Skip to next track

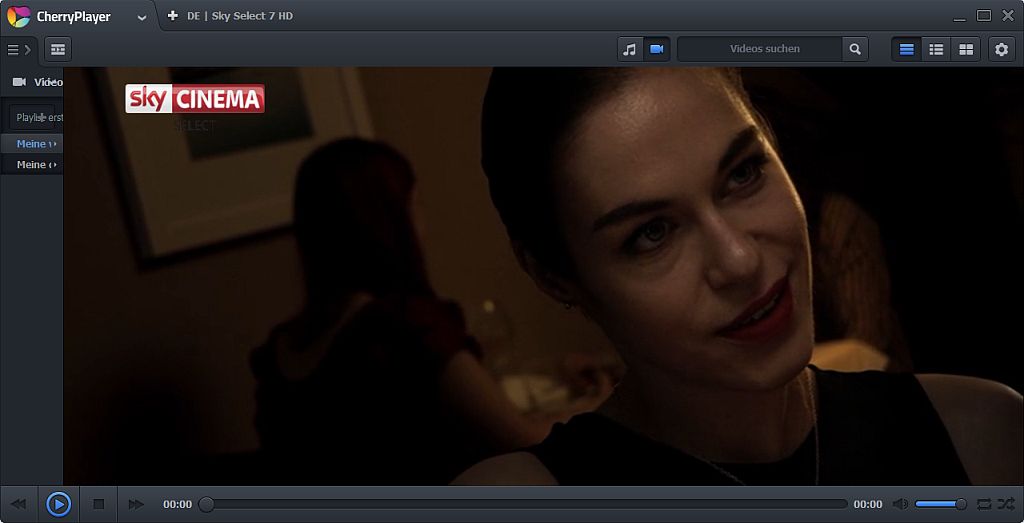click(x=136, y=504)
